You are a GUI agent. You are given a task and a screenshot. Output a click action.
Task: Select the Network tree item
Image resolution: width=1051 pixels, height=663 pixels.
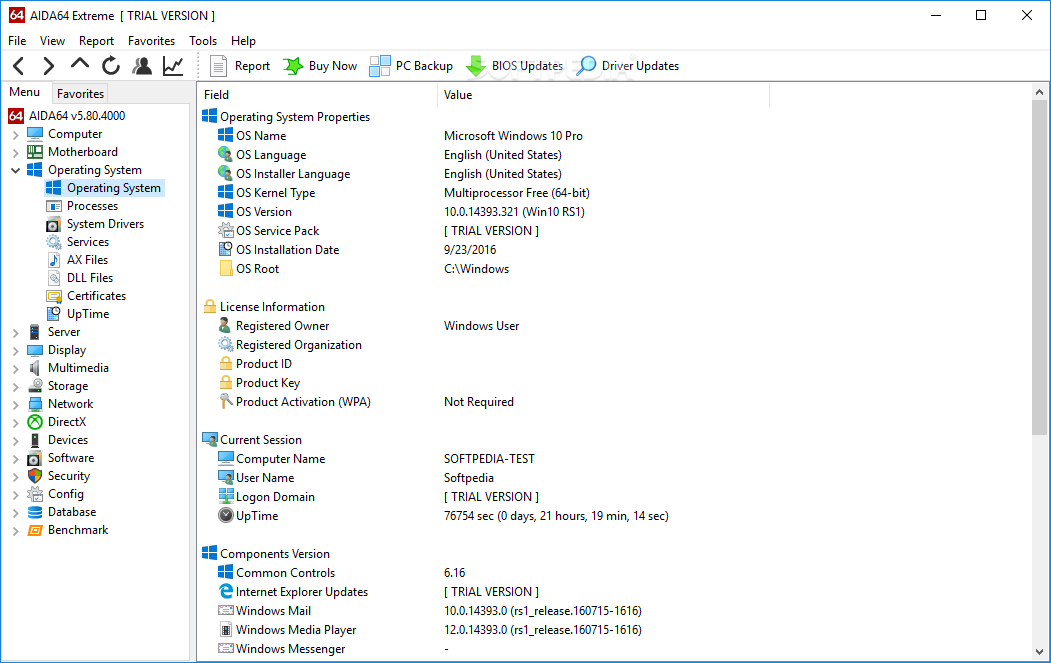[x=70, y=404]
